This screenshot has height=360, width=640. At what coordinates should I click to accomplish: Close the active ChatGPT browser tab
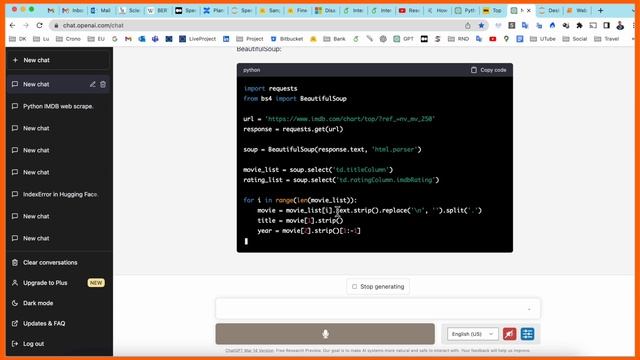[529, 10]
